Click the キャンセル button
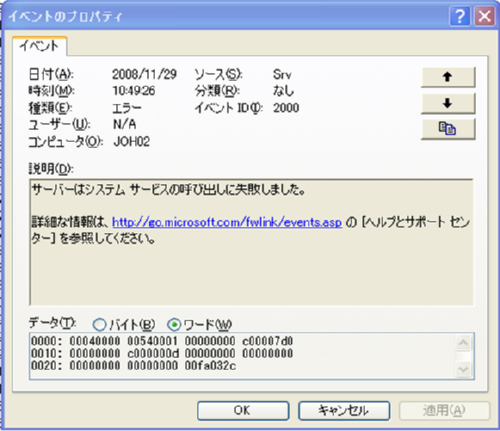The width and height of the screenshot is (500, 431). click(x=344, y=410)
